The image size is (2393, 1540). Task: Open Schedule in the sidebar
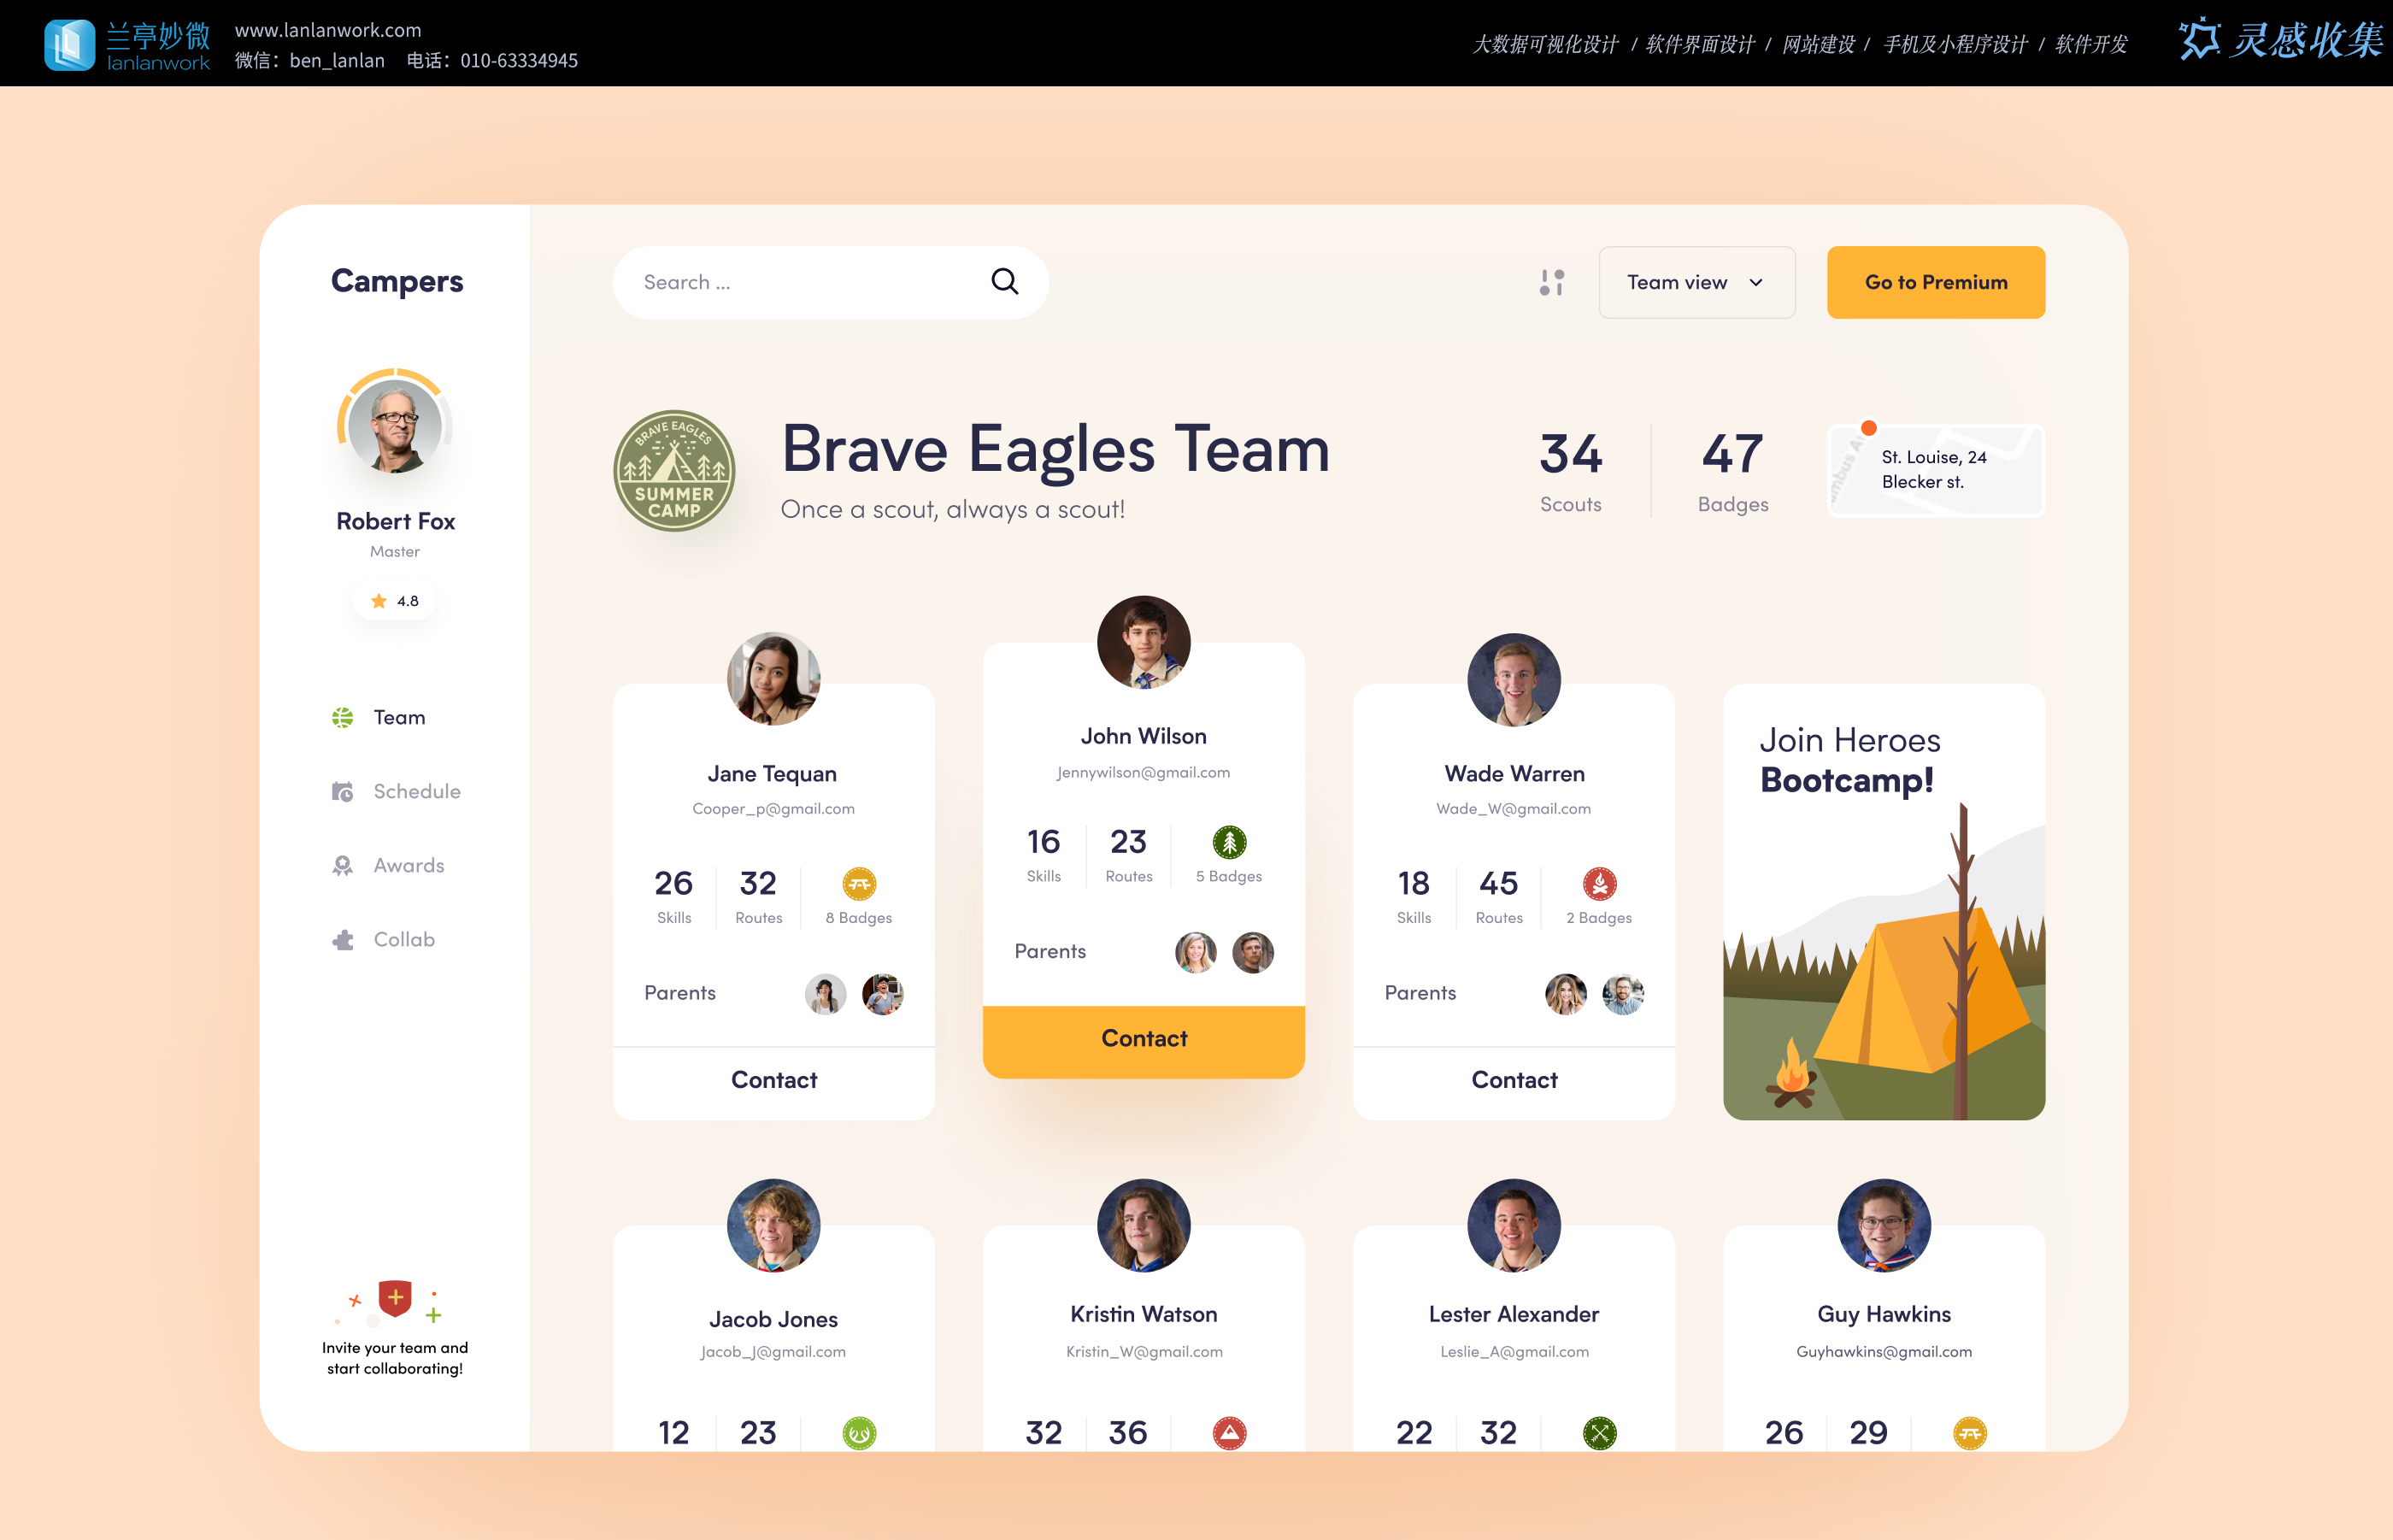tap(416, 791)
